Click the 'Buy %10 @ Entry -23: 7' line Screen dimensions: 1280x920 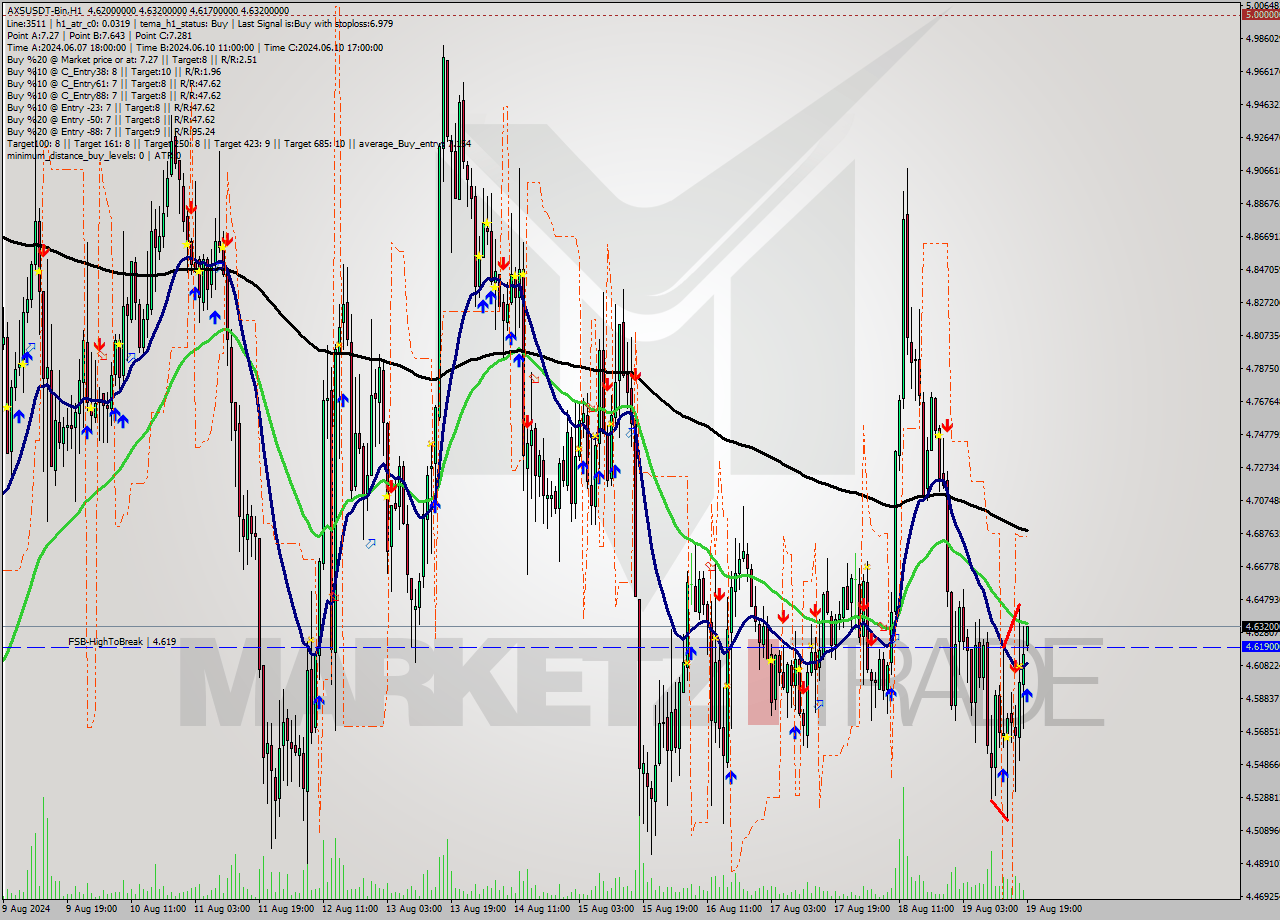pos(110,107)
